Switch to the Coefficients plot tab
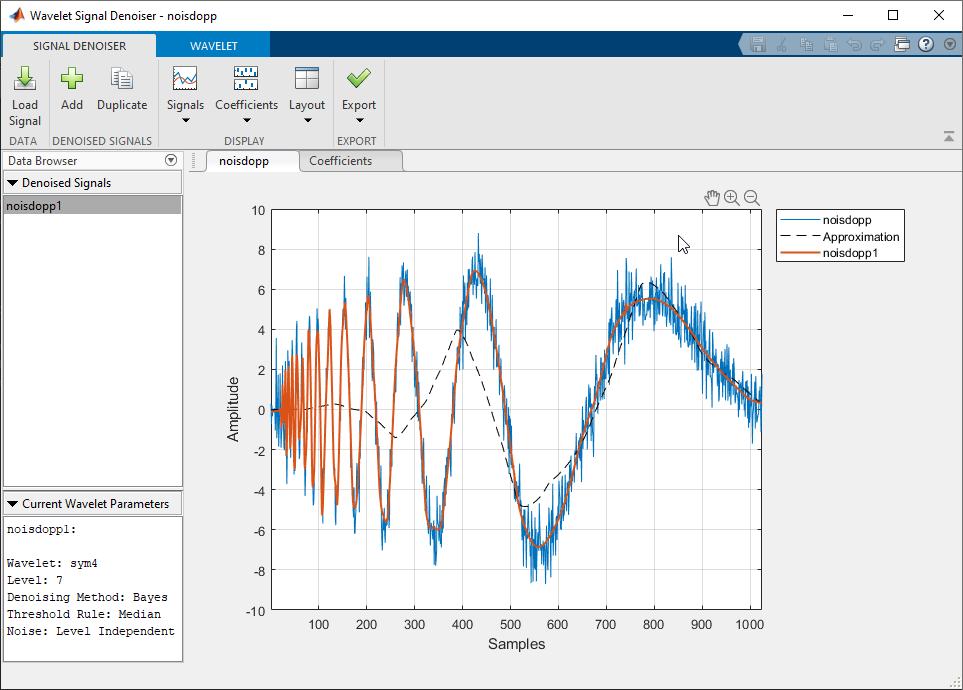 (x=340, y=161)
